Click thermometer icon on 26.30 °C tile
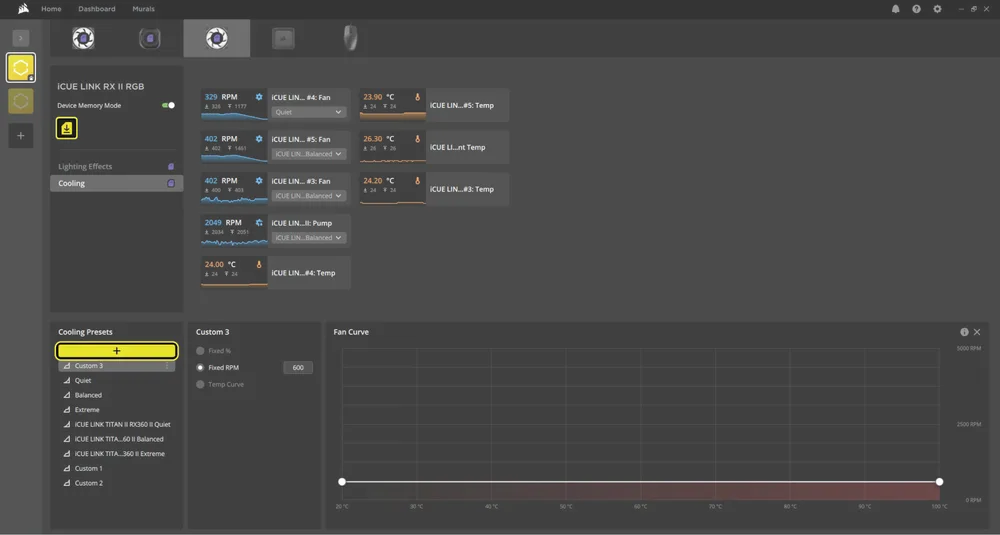Image resolution: width=1000 pixels, height=535 pixels. (x=418, y=138)
